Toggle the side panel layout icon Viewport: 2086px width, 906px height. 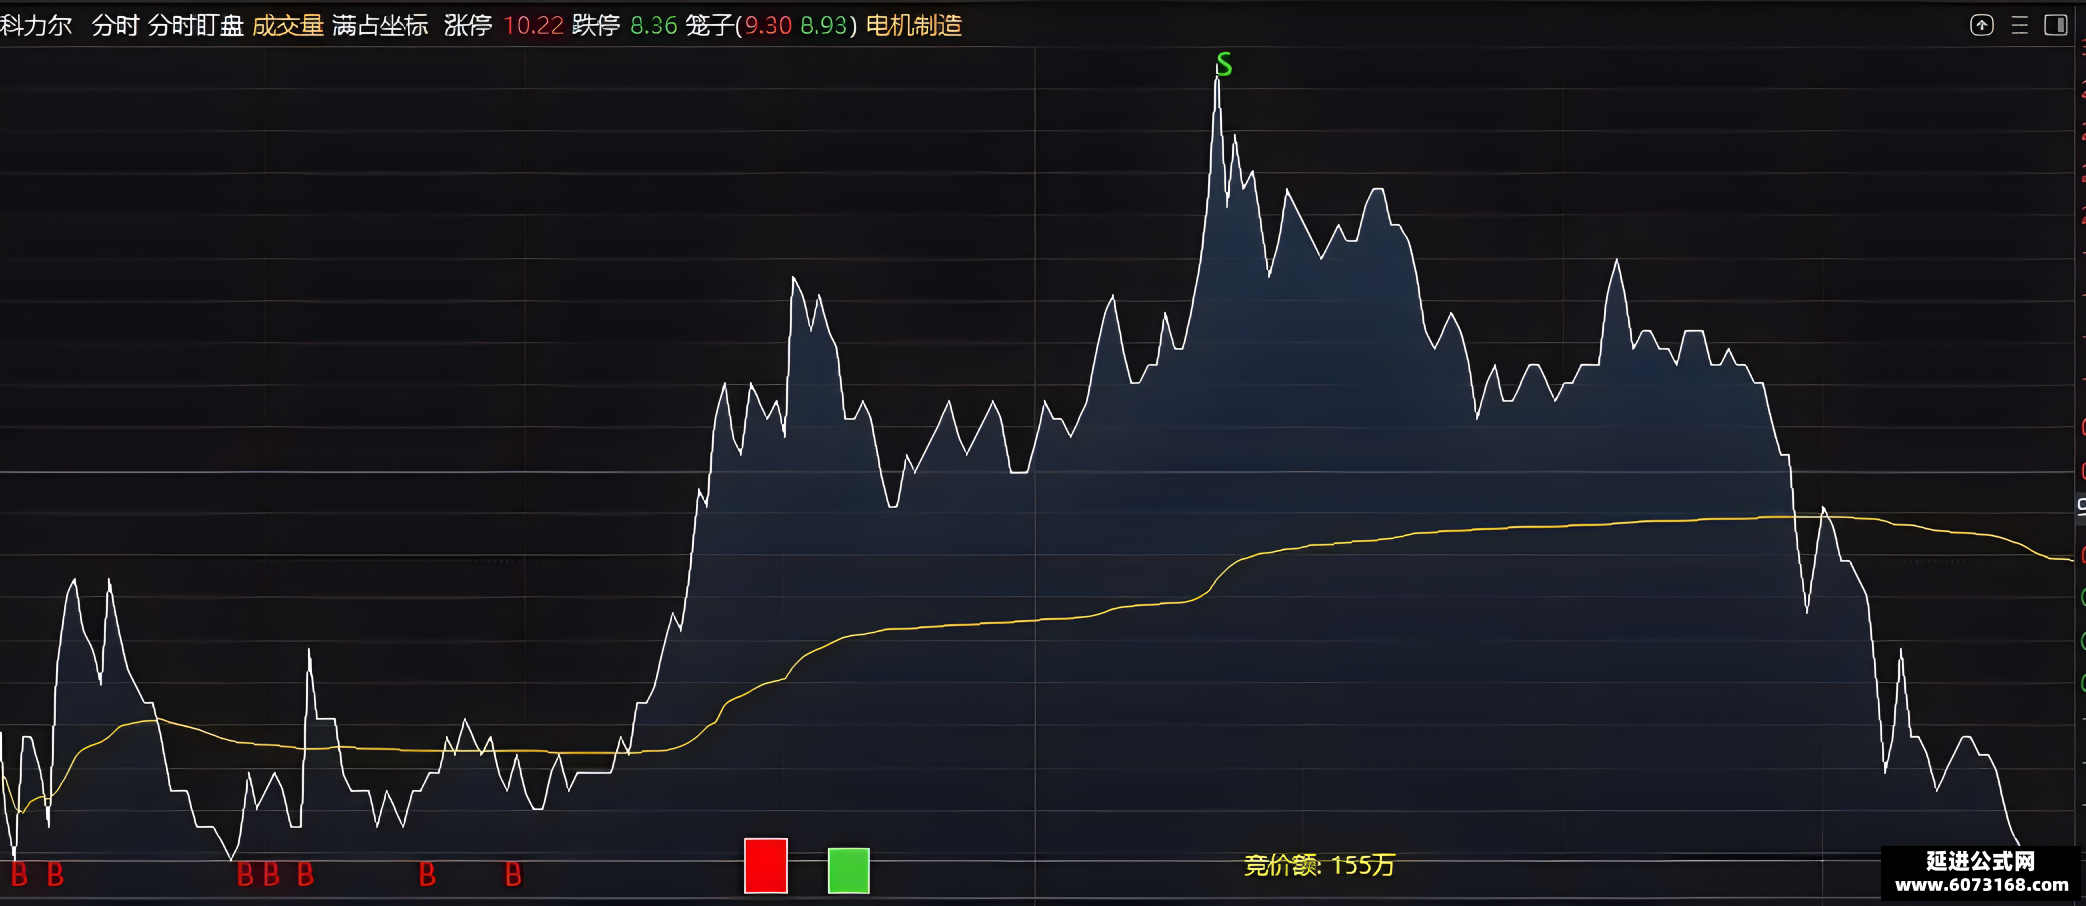tap(2056, 25)
